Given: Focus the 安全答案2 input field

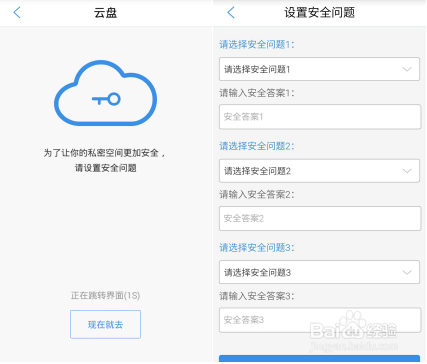Looking at the screenshot, I should tap(320, 218).
